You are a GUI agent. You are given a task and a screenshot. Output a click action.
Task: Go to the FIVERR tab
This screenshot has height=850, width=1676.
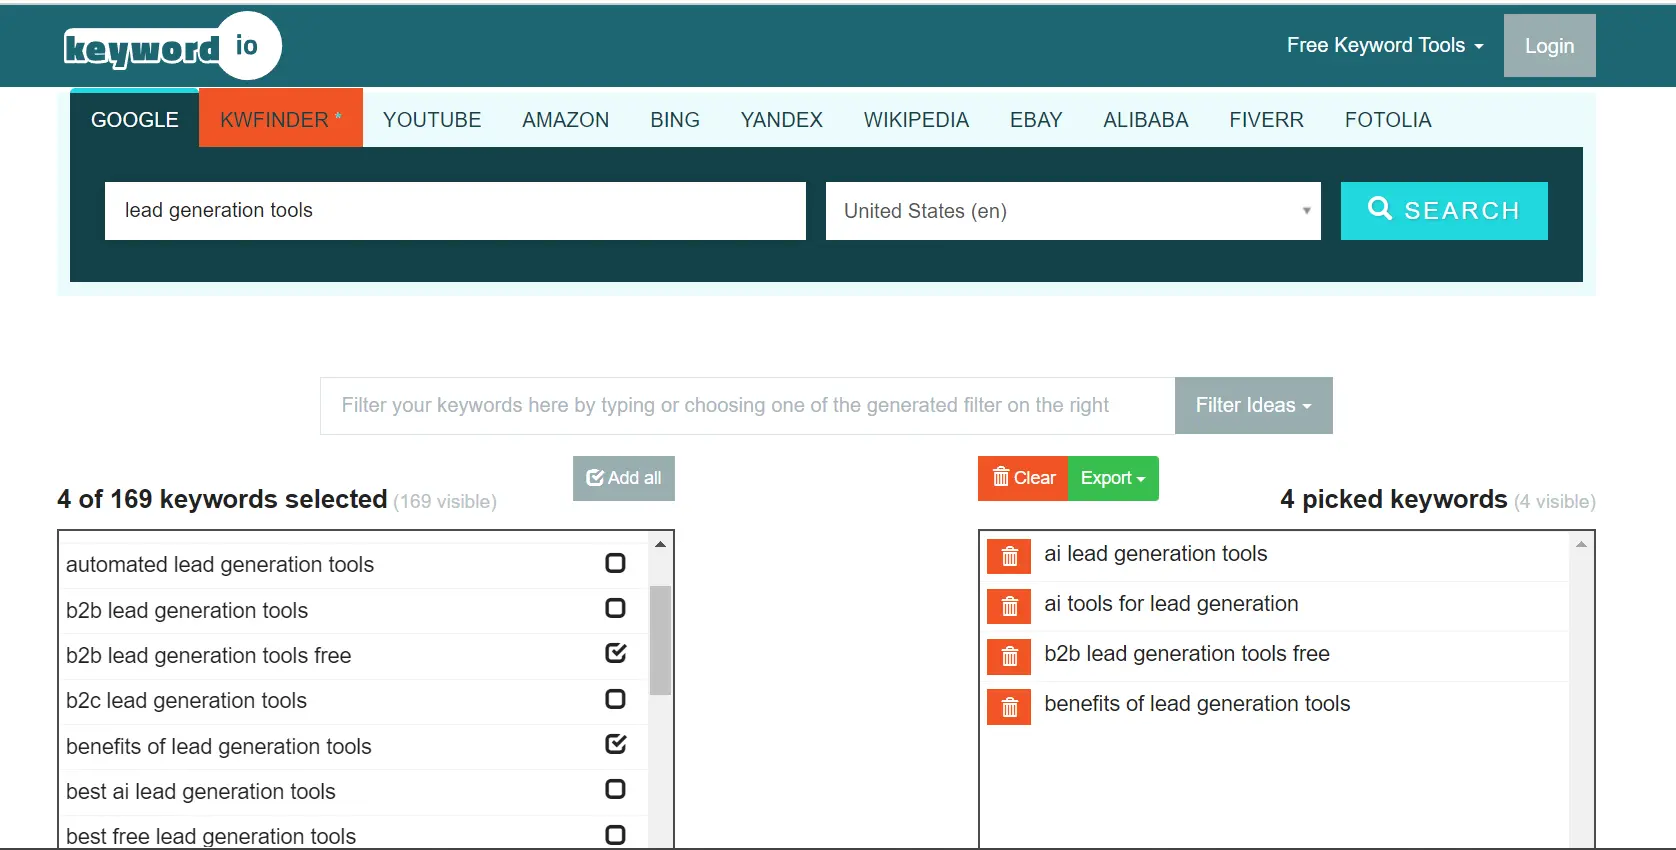[x=1267, y=120]
